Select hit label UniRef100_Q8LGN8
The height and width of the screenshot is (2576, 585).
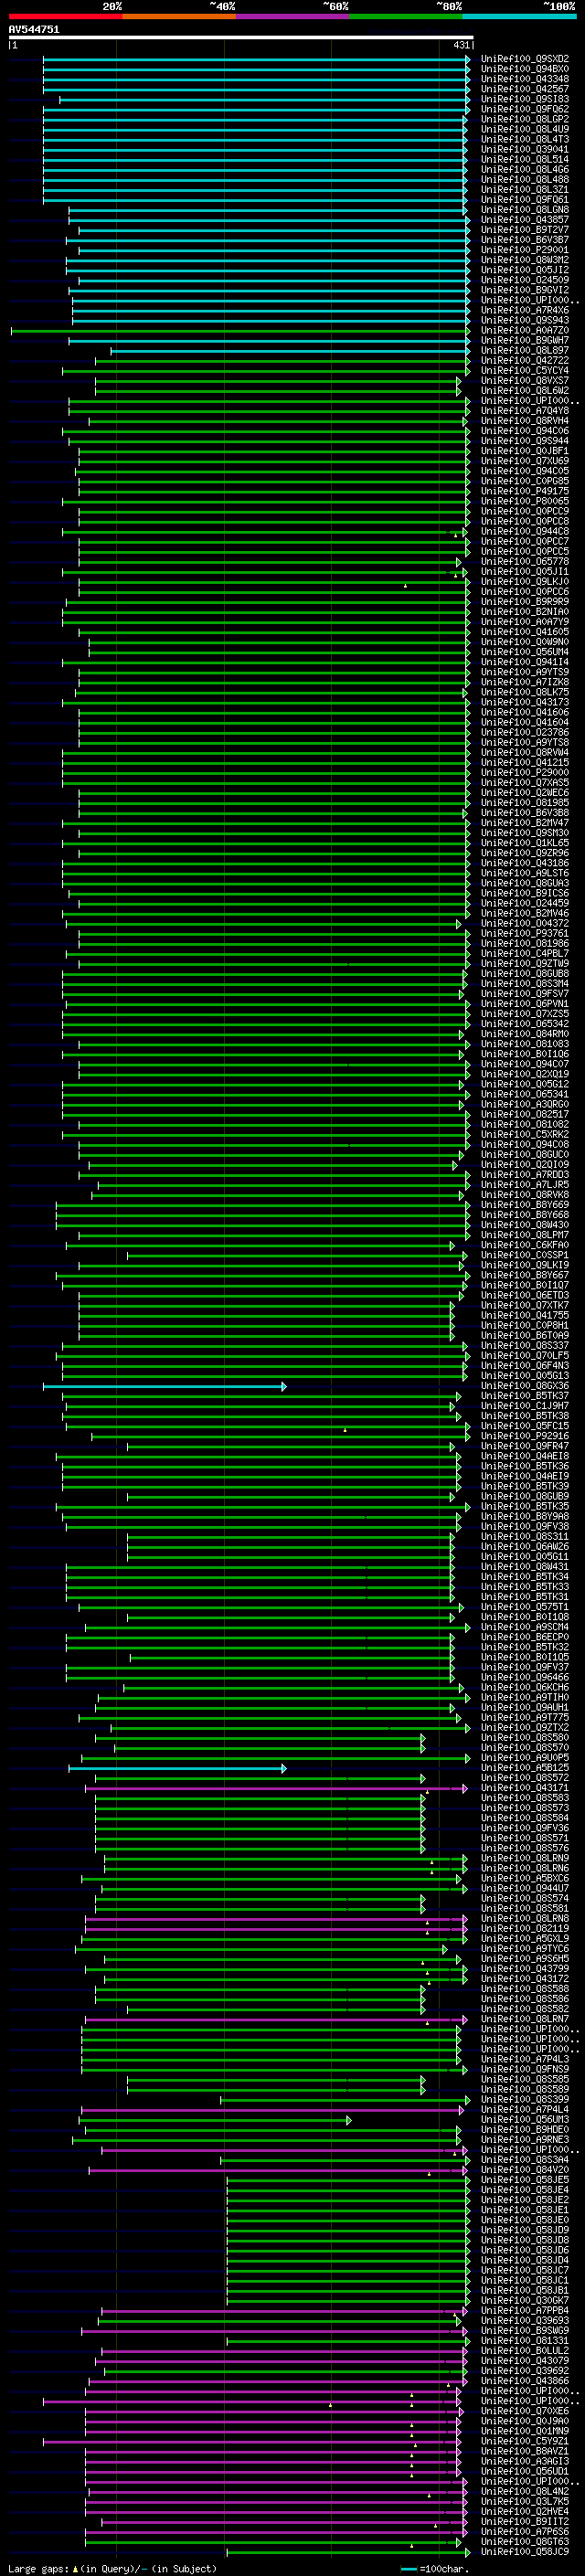525,210
